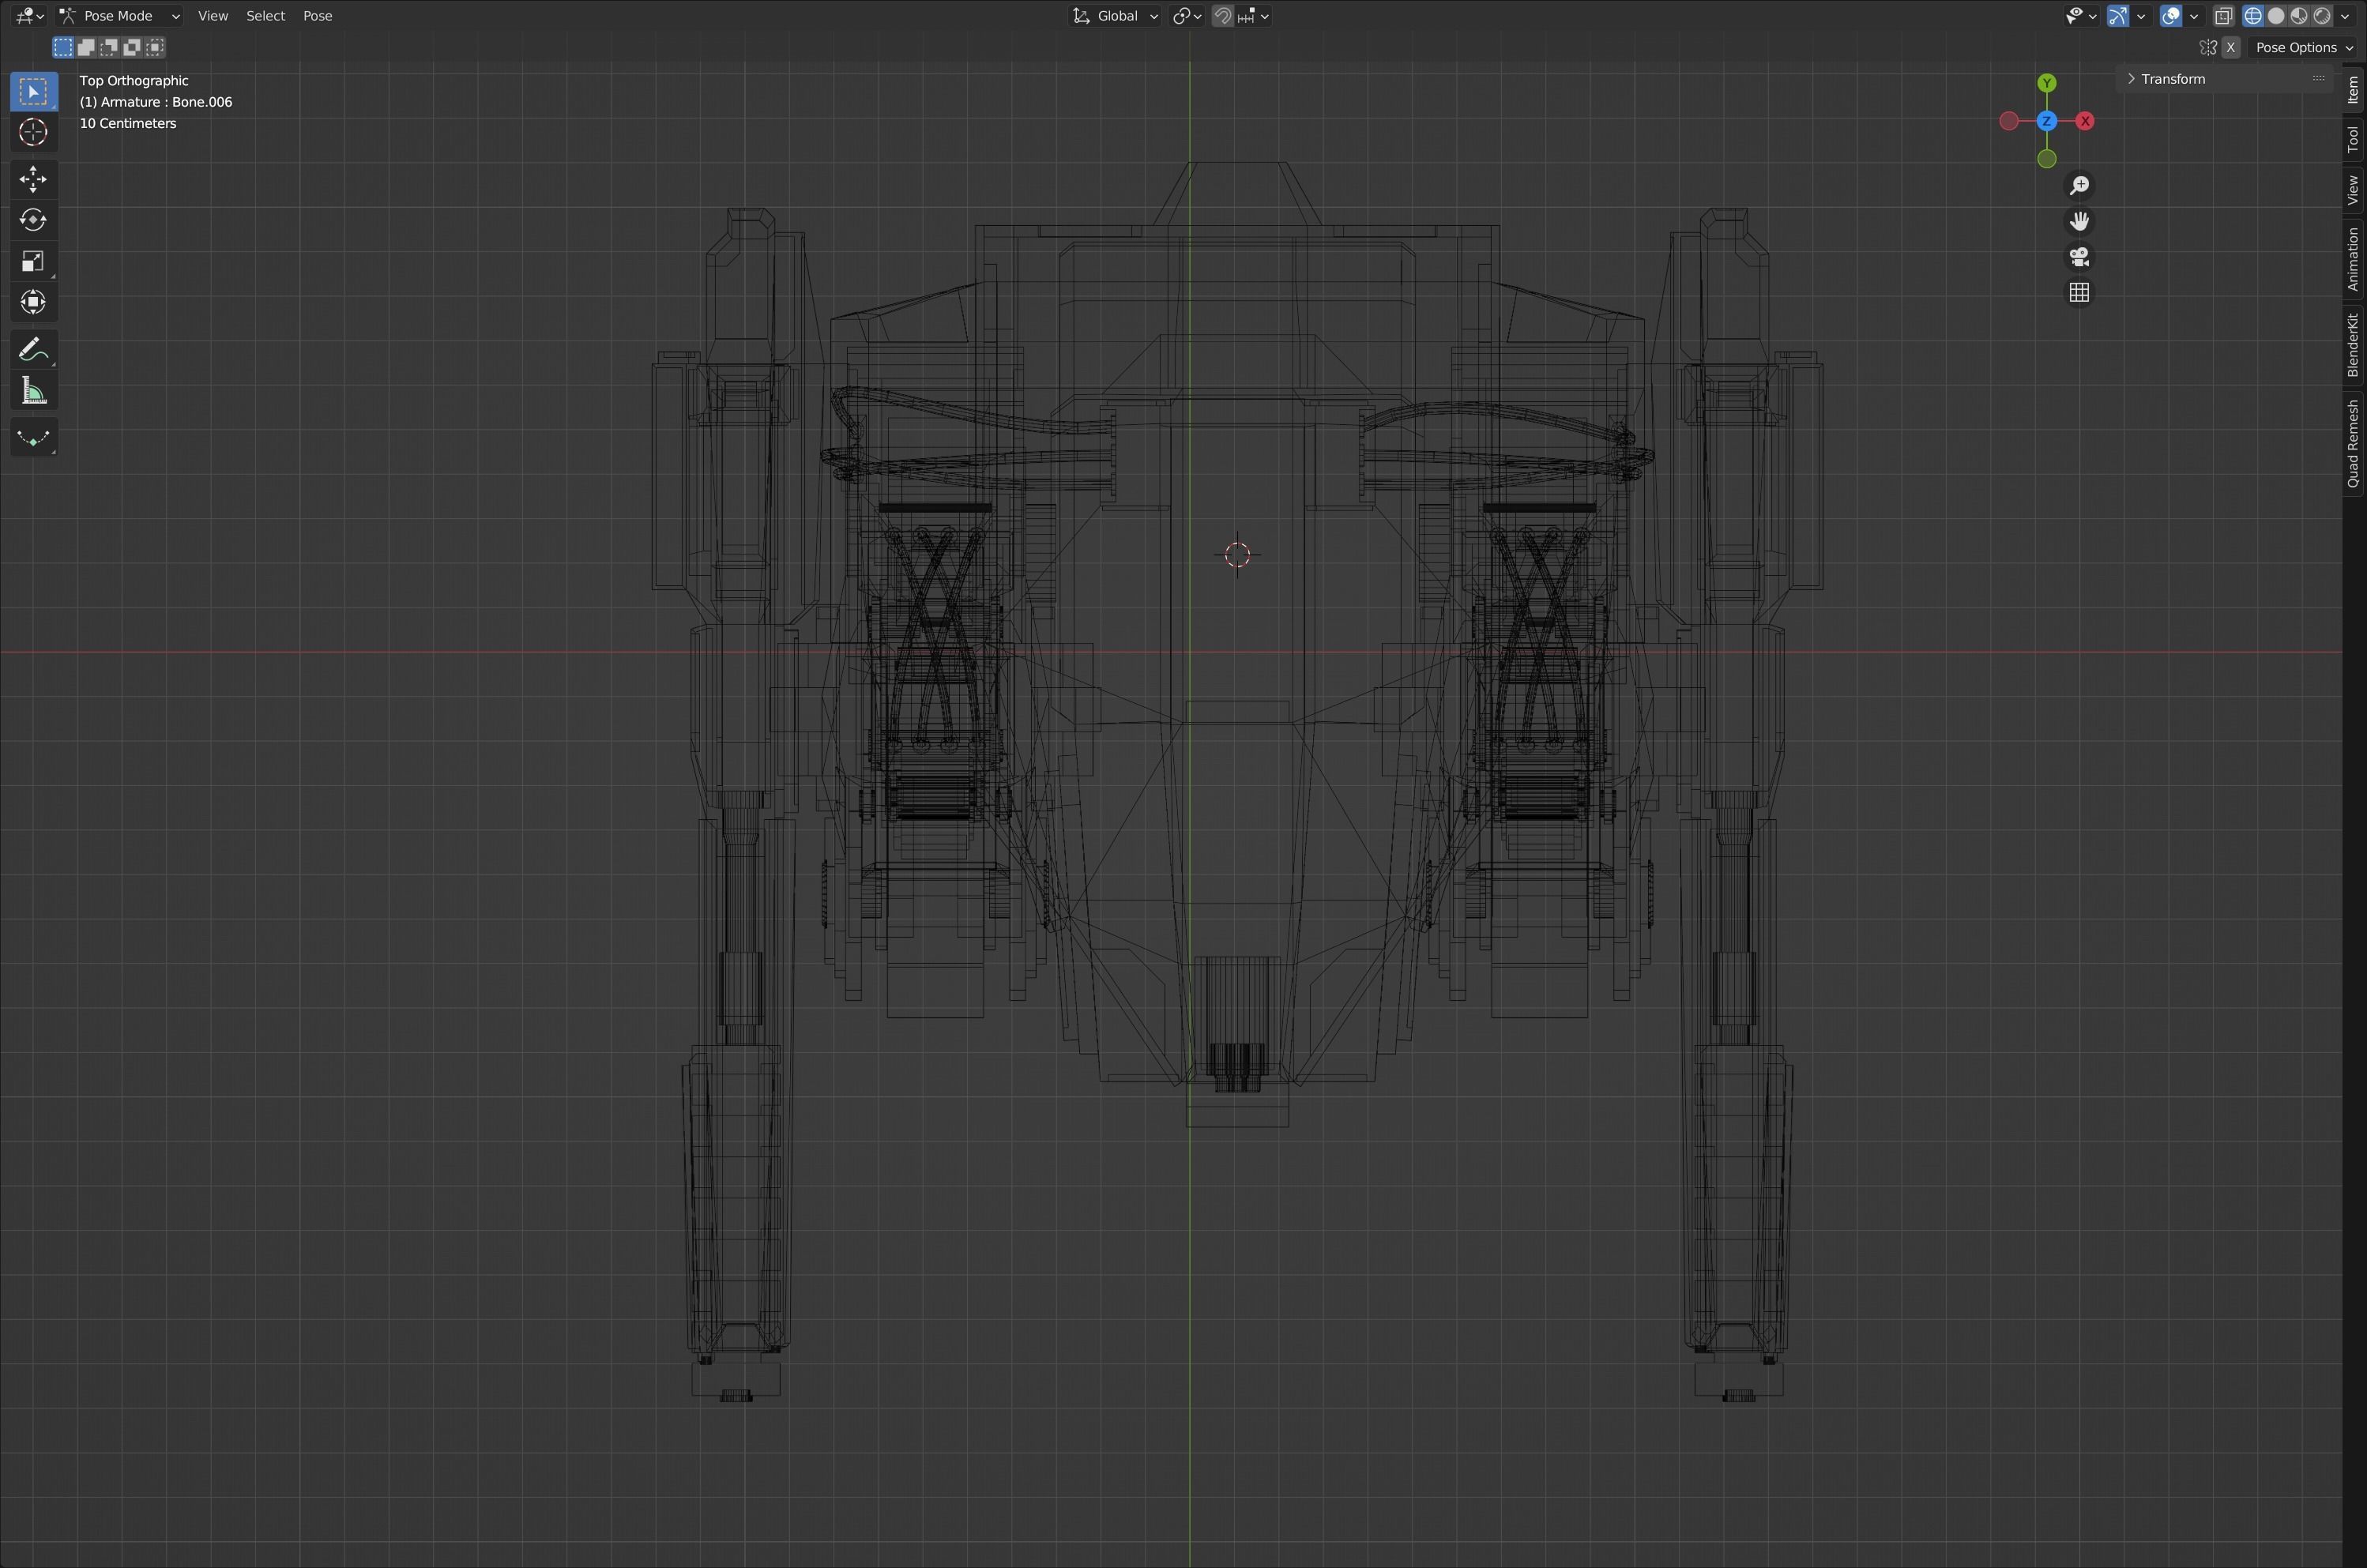The width and height of the screenshot is (2367, 1568).
Task: Select the Measure tool
Action: pos(33,391)
